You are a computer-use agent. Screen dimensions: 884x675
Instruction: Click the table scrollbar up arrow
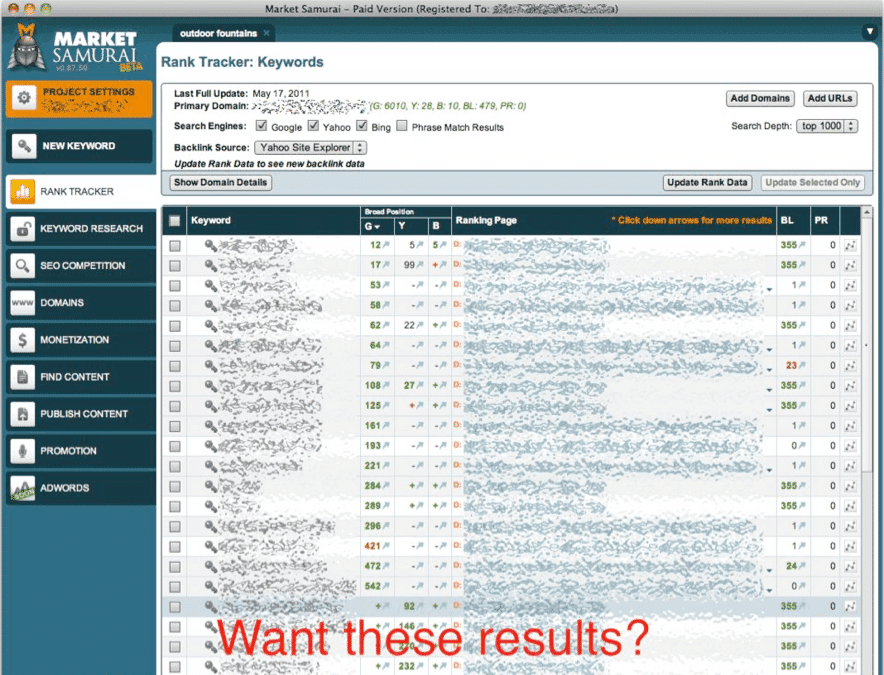(867, 212)
